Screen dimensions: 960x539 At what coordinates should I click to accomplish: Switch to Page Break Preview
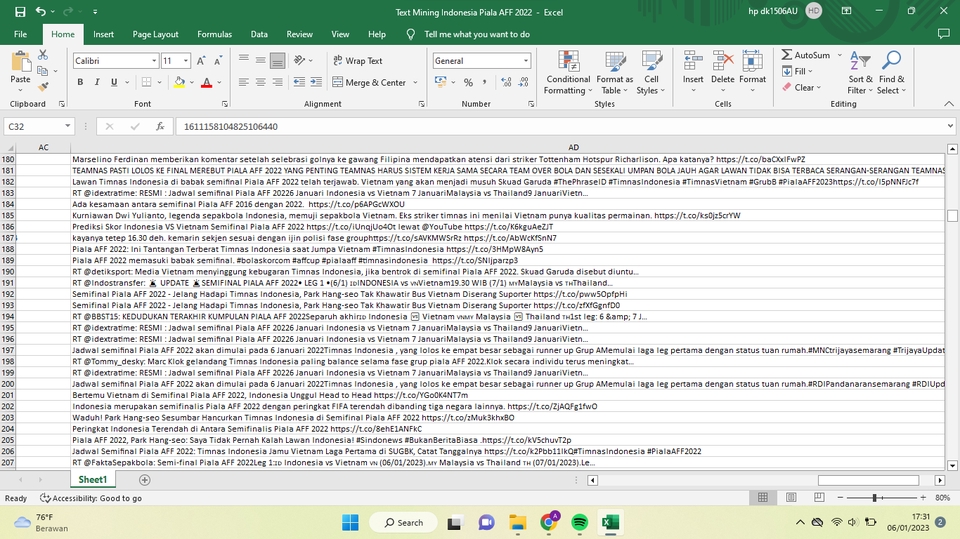pos(819,497)
